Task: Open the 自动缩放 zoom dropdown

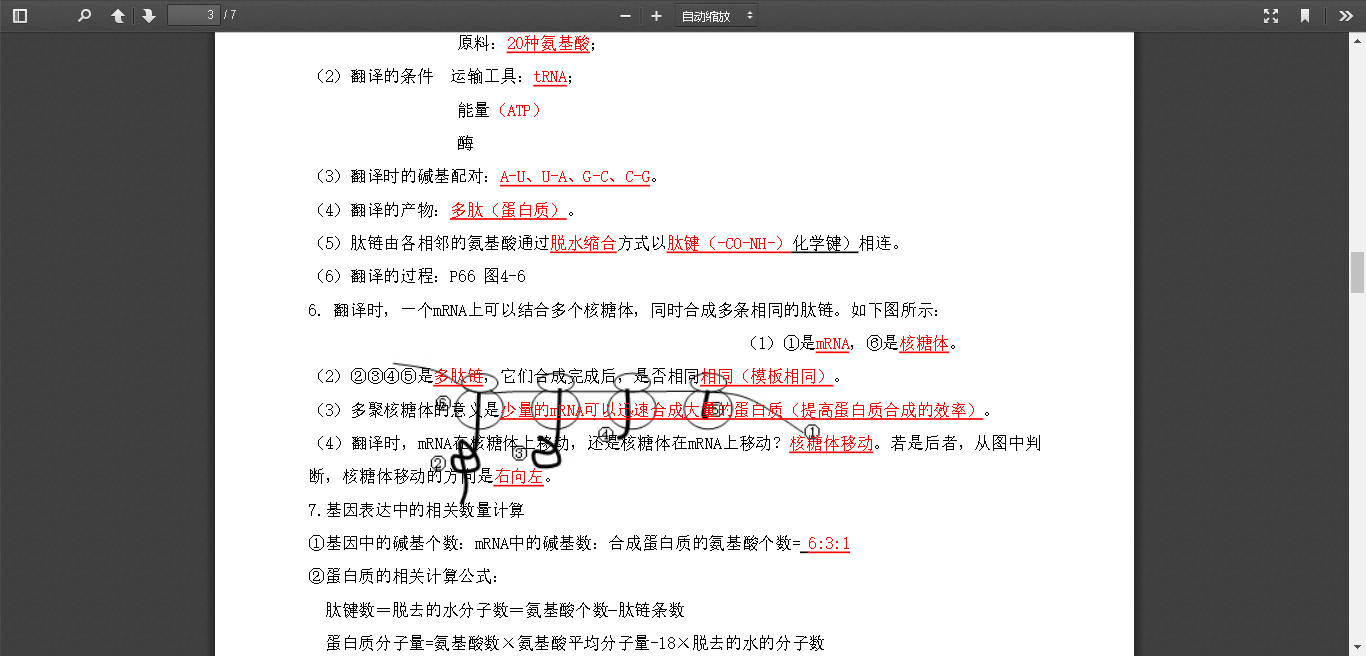Action: [716, 16]
